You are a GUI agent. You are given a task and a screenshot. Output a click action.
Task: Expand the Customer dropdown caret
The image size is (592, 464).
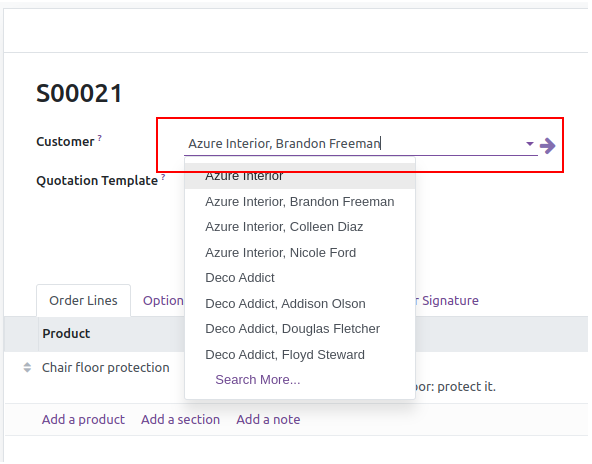(x=530, y=144)
